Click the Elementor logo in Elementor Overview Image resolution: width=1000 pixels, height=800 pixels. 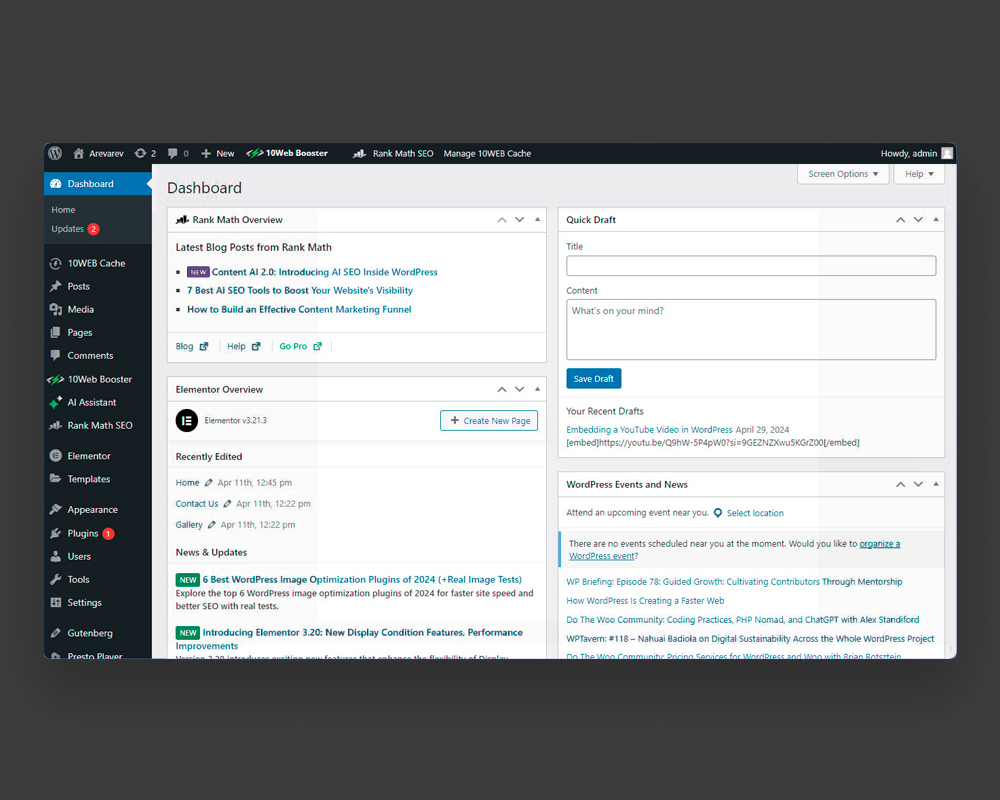(186, 421)
